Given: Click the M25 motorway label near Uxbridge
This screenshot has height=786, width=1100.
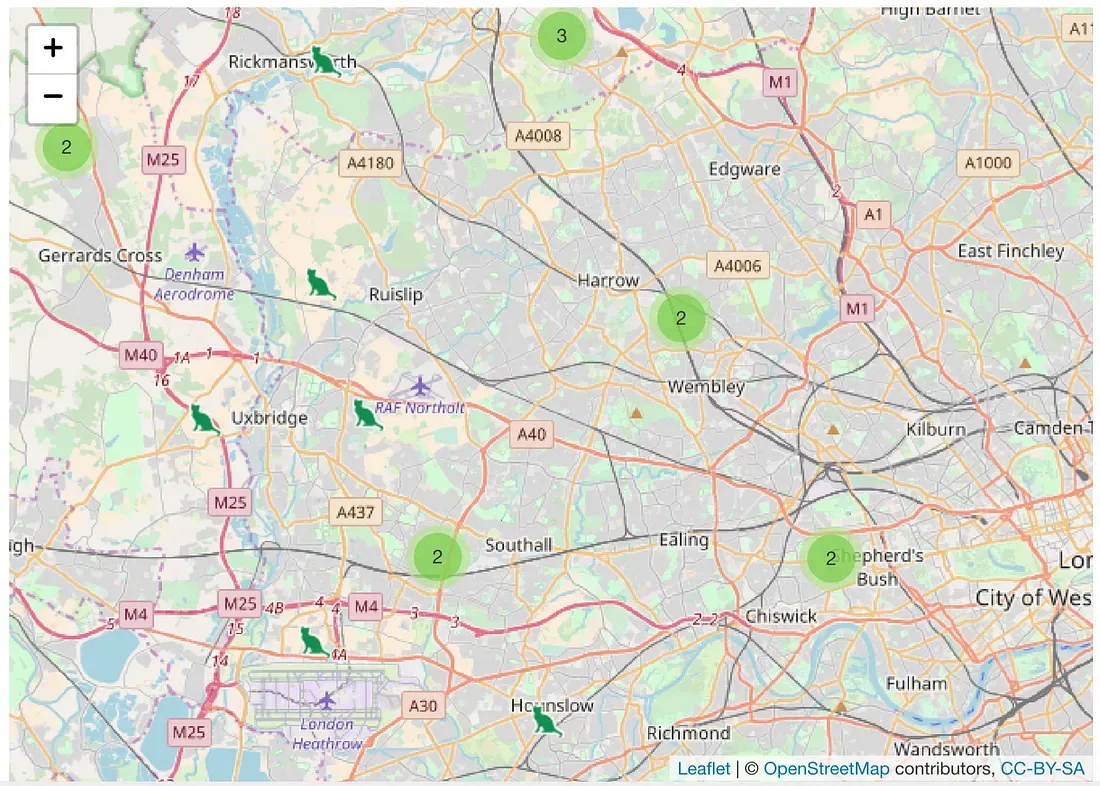Looking at the screenshot, I should [x=228, y=503].
